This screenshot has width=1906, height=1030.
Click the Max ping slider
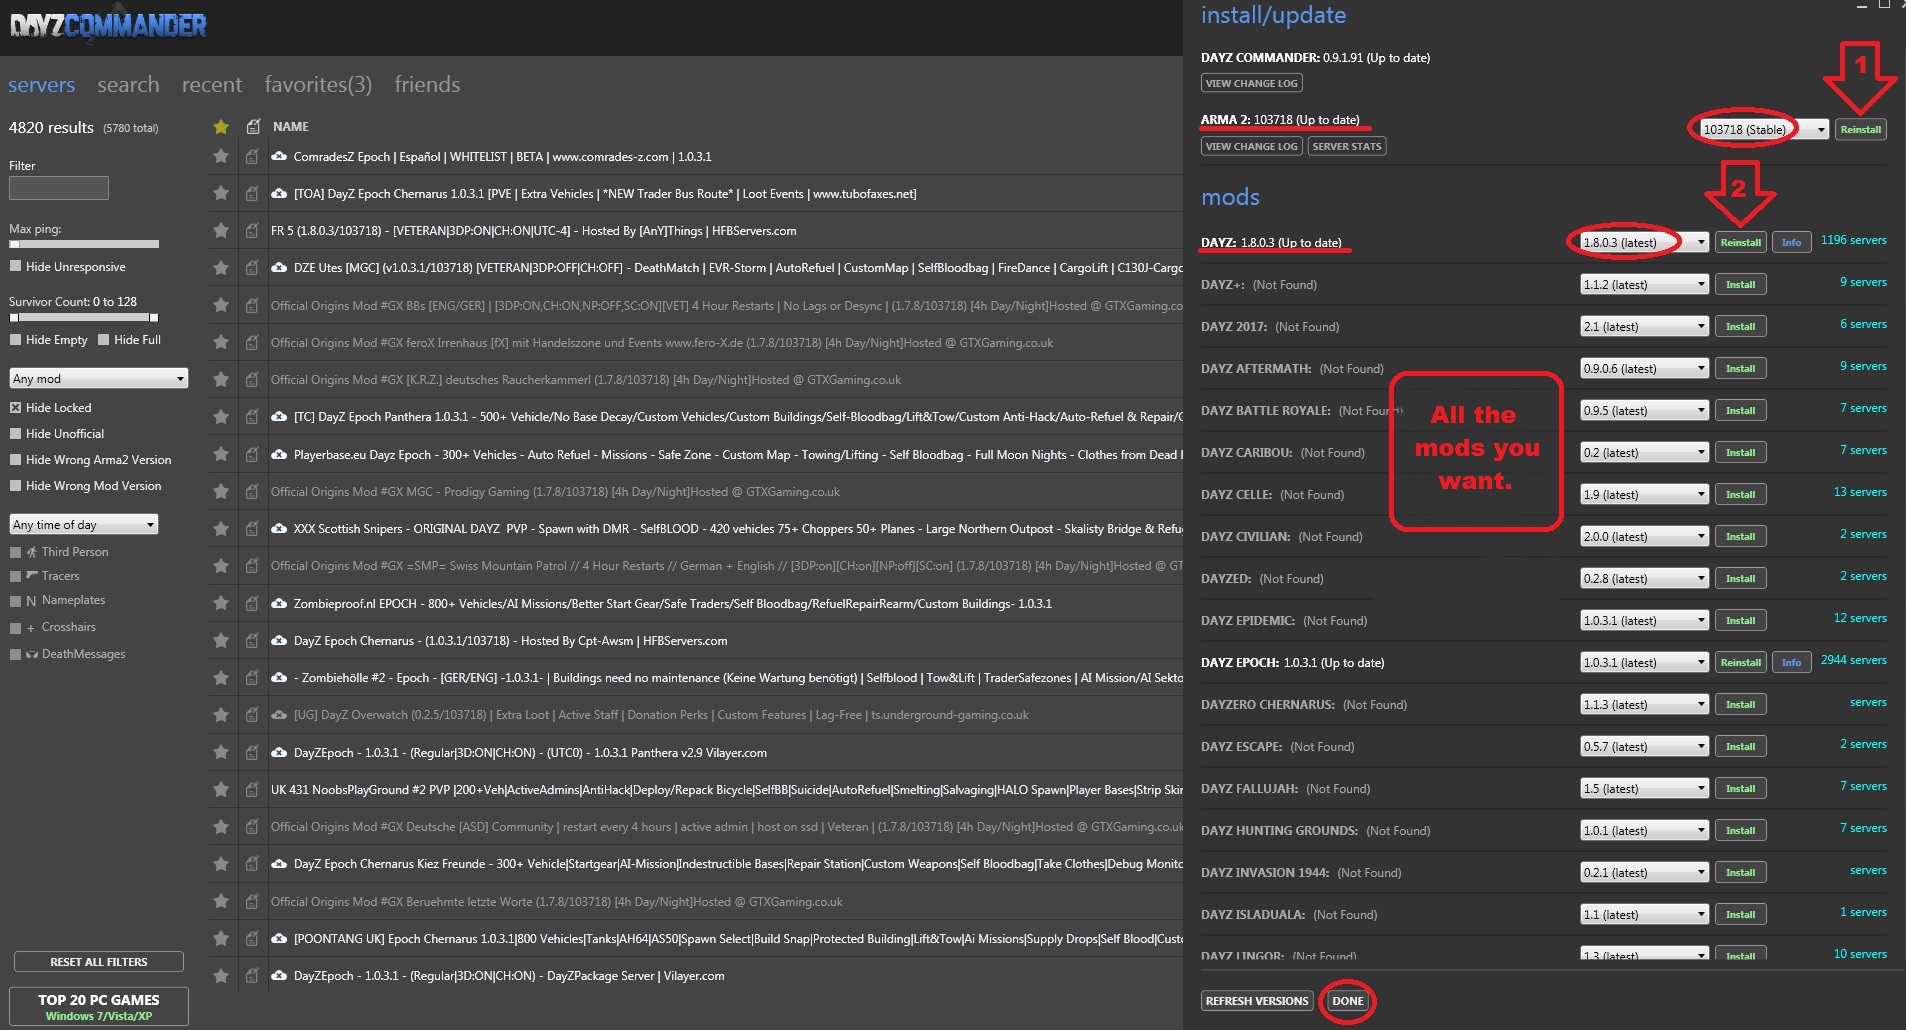tap(84, 244)
